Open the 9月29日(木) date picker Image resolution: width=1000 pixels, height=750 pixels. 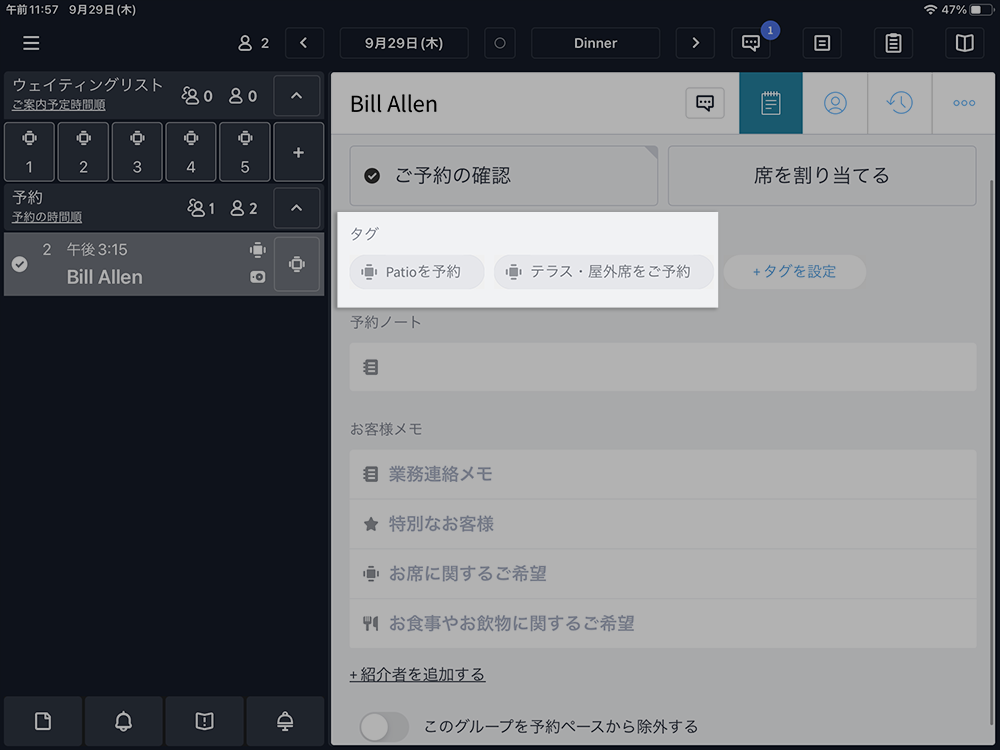click(404, 43)
